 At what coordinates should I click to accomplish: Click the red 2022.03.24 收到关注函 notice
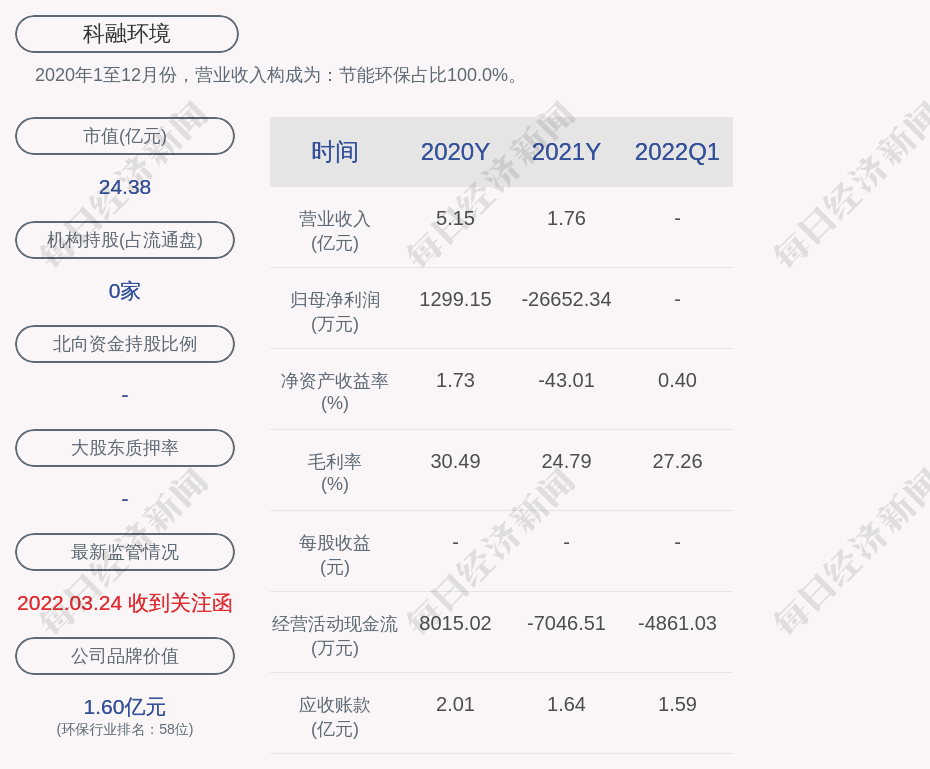125,603
